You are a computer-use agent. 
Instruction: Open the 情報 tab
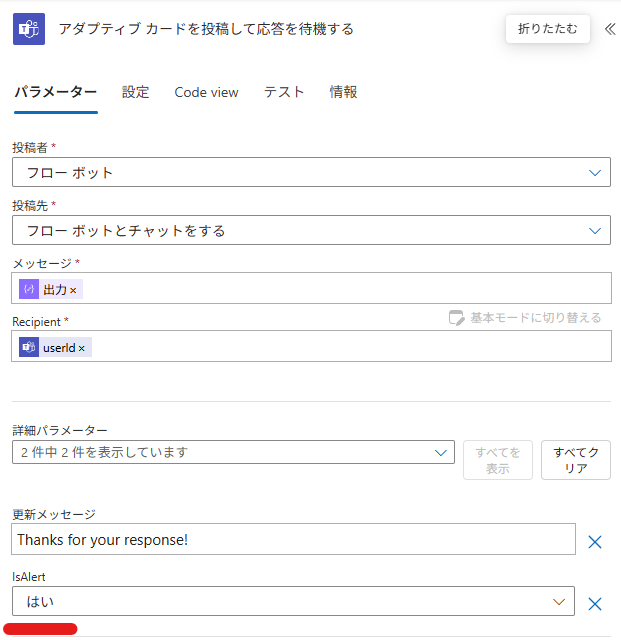coord(343,92)
